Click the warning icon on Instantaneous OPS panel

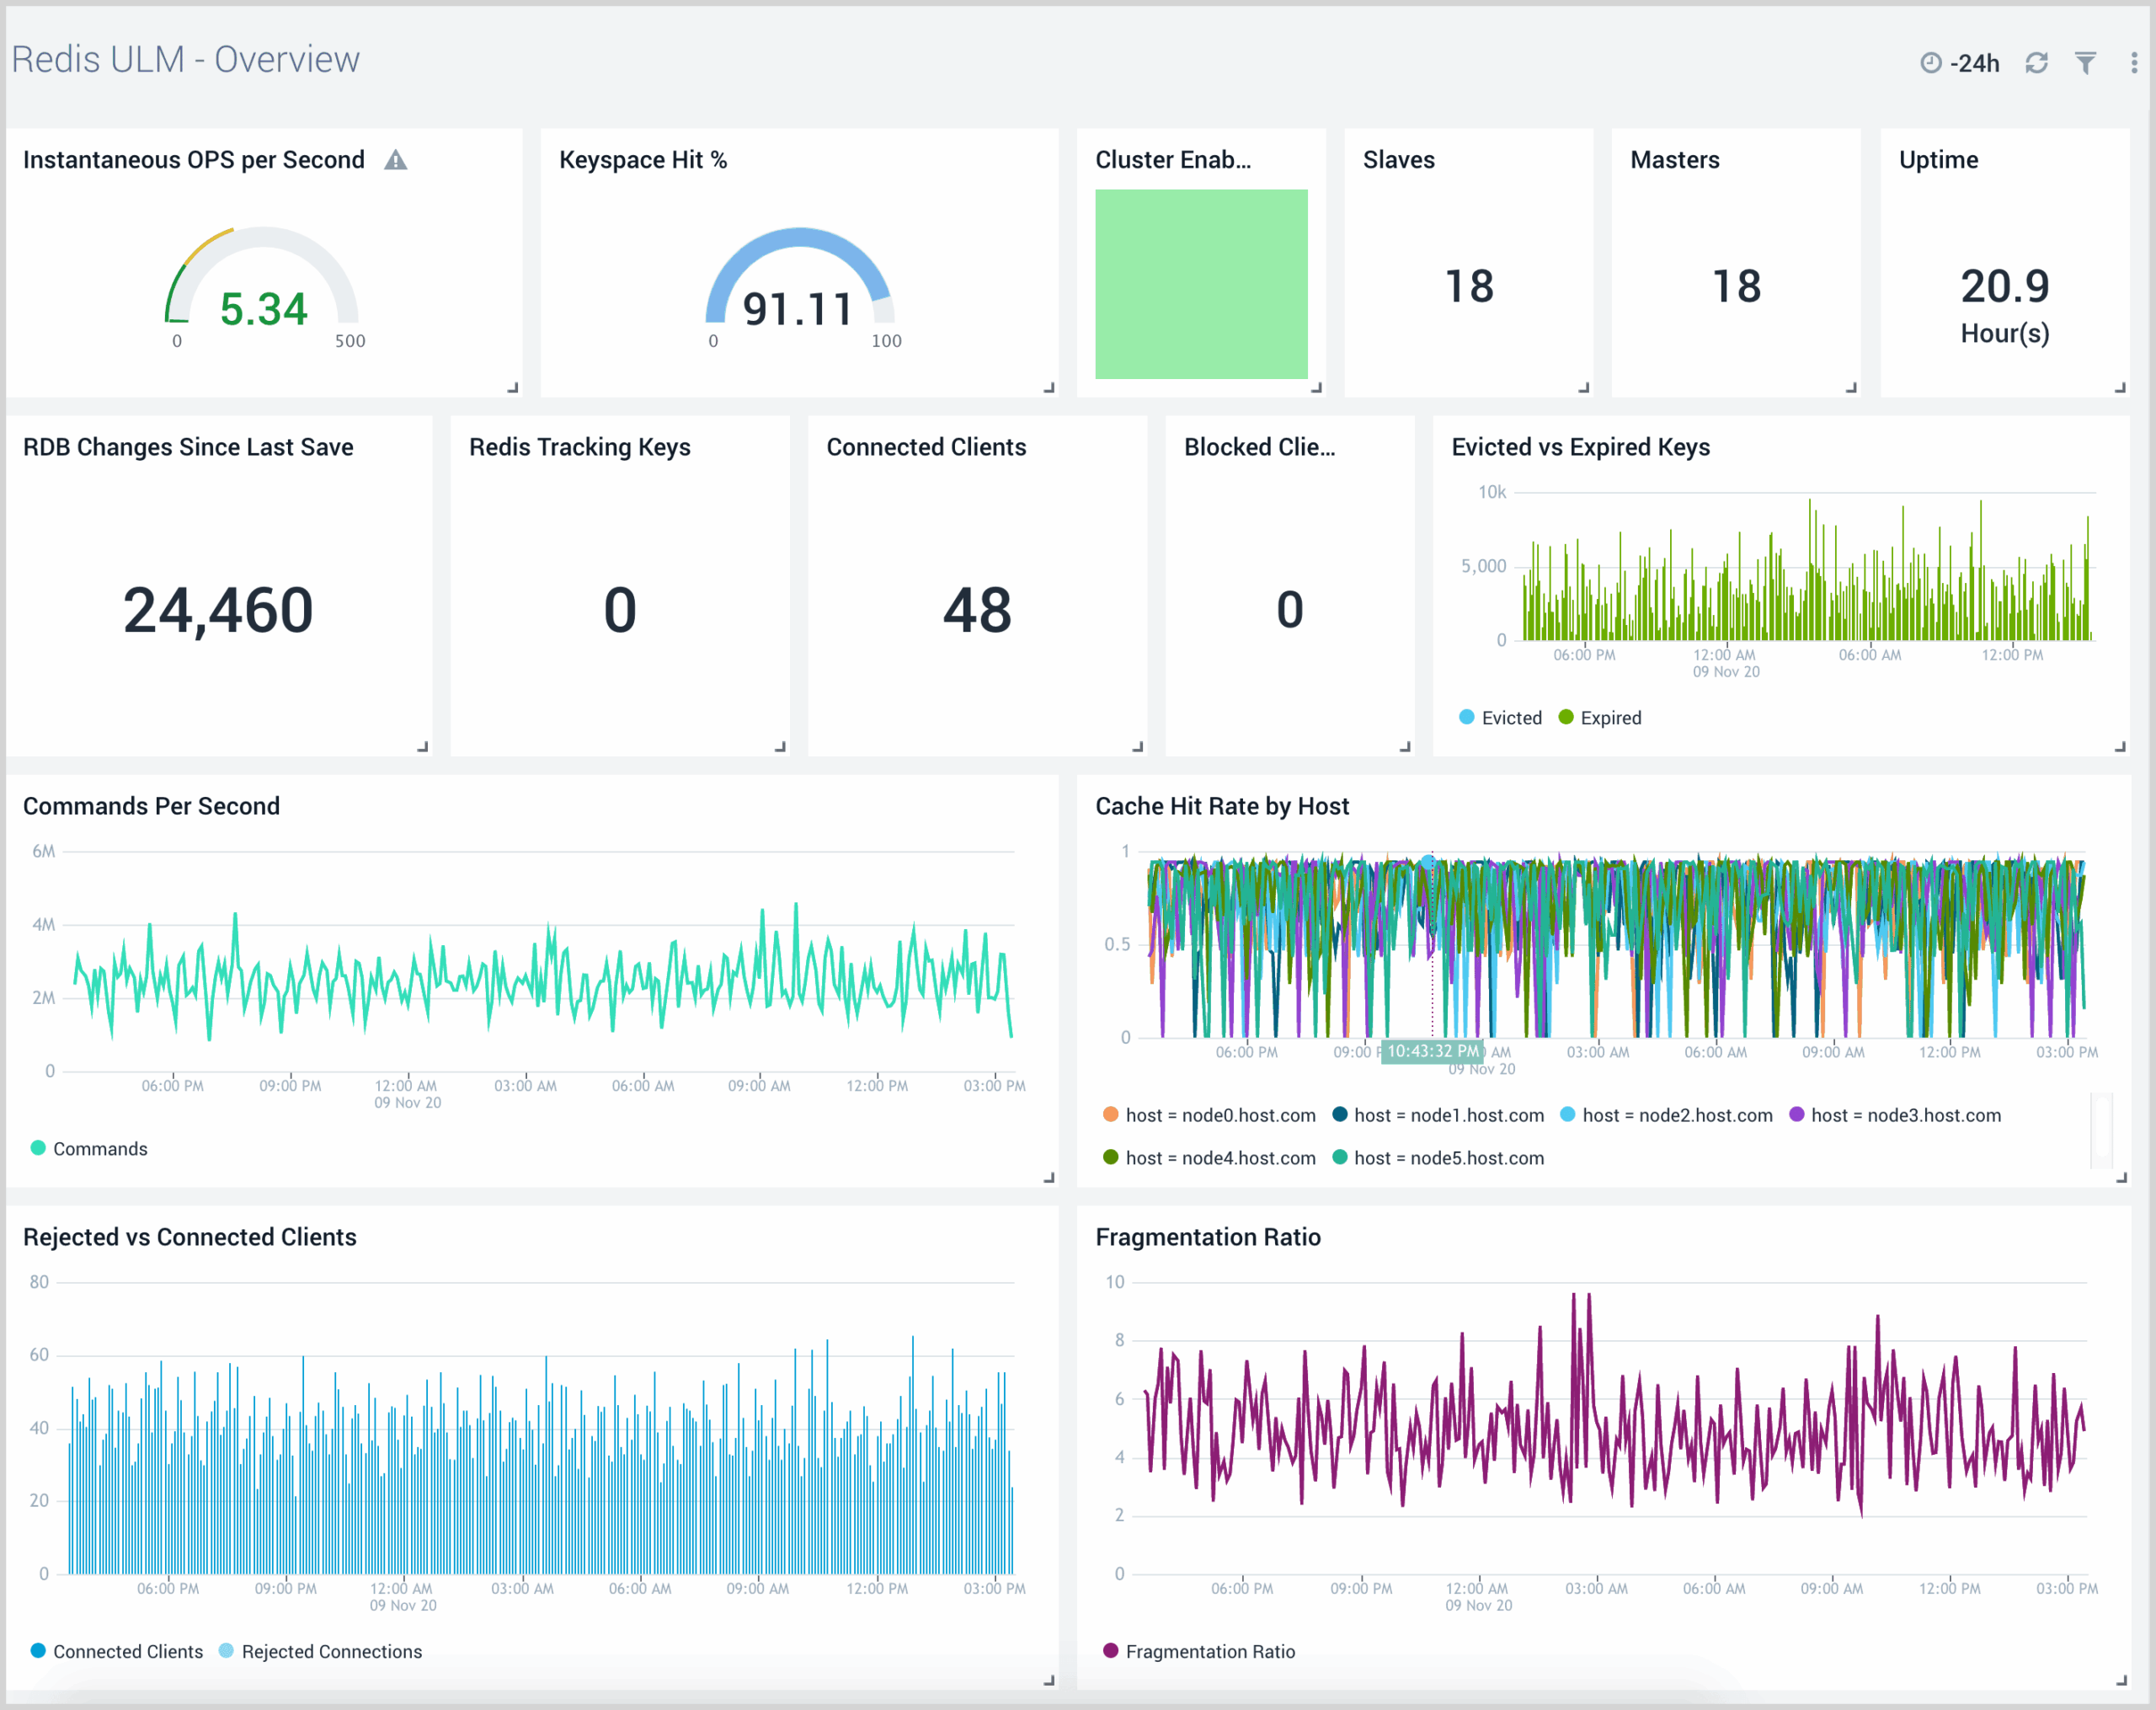[396, 159]
